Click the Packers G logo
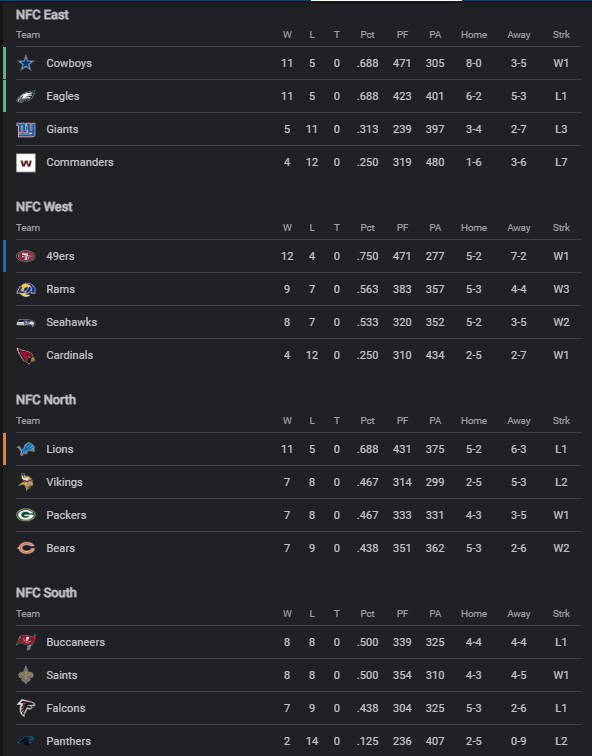 pyautogui.click(x=26, y=515)
